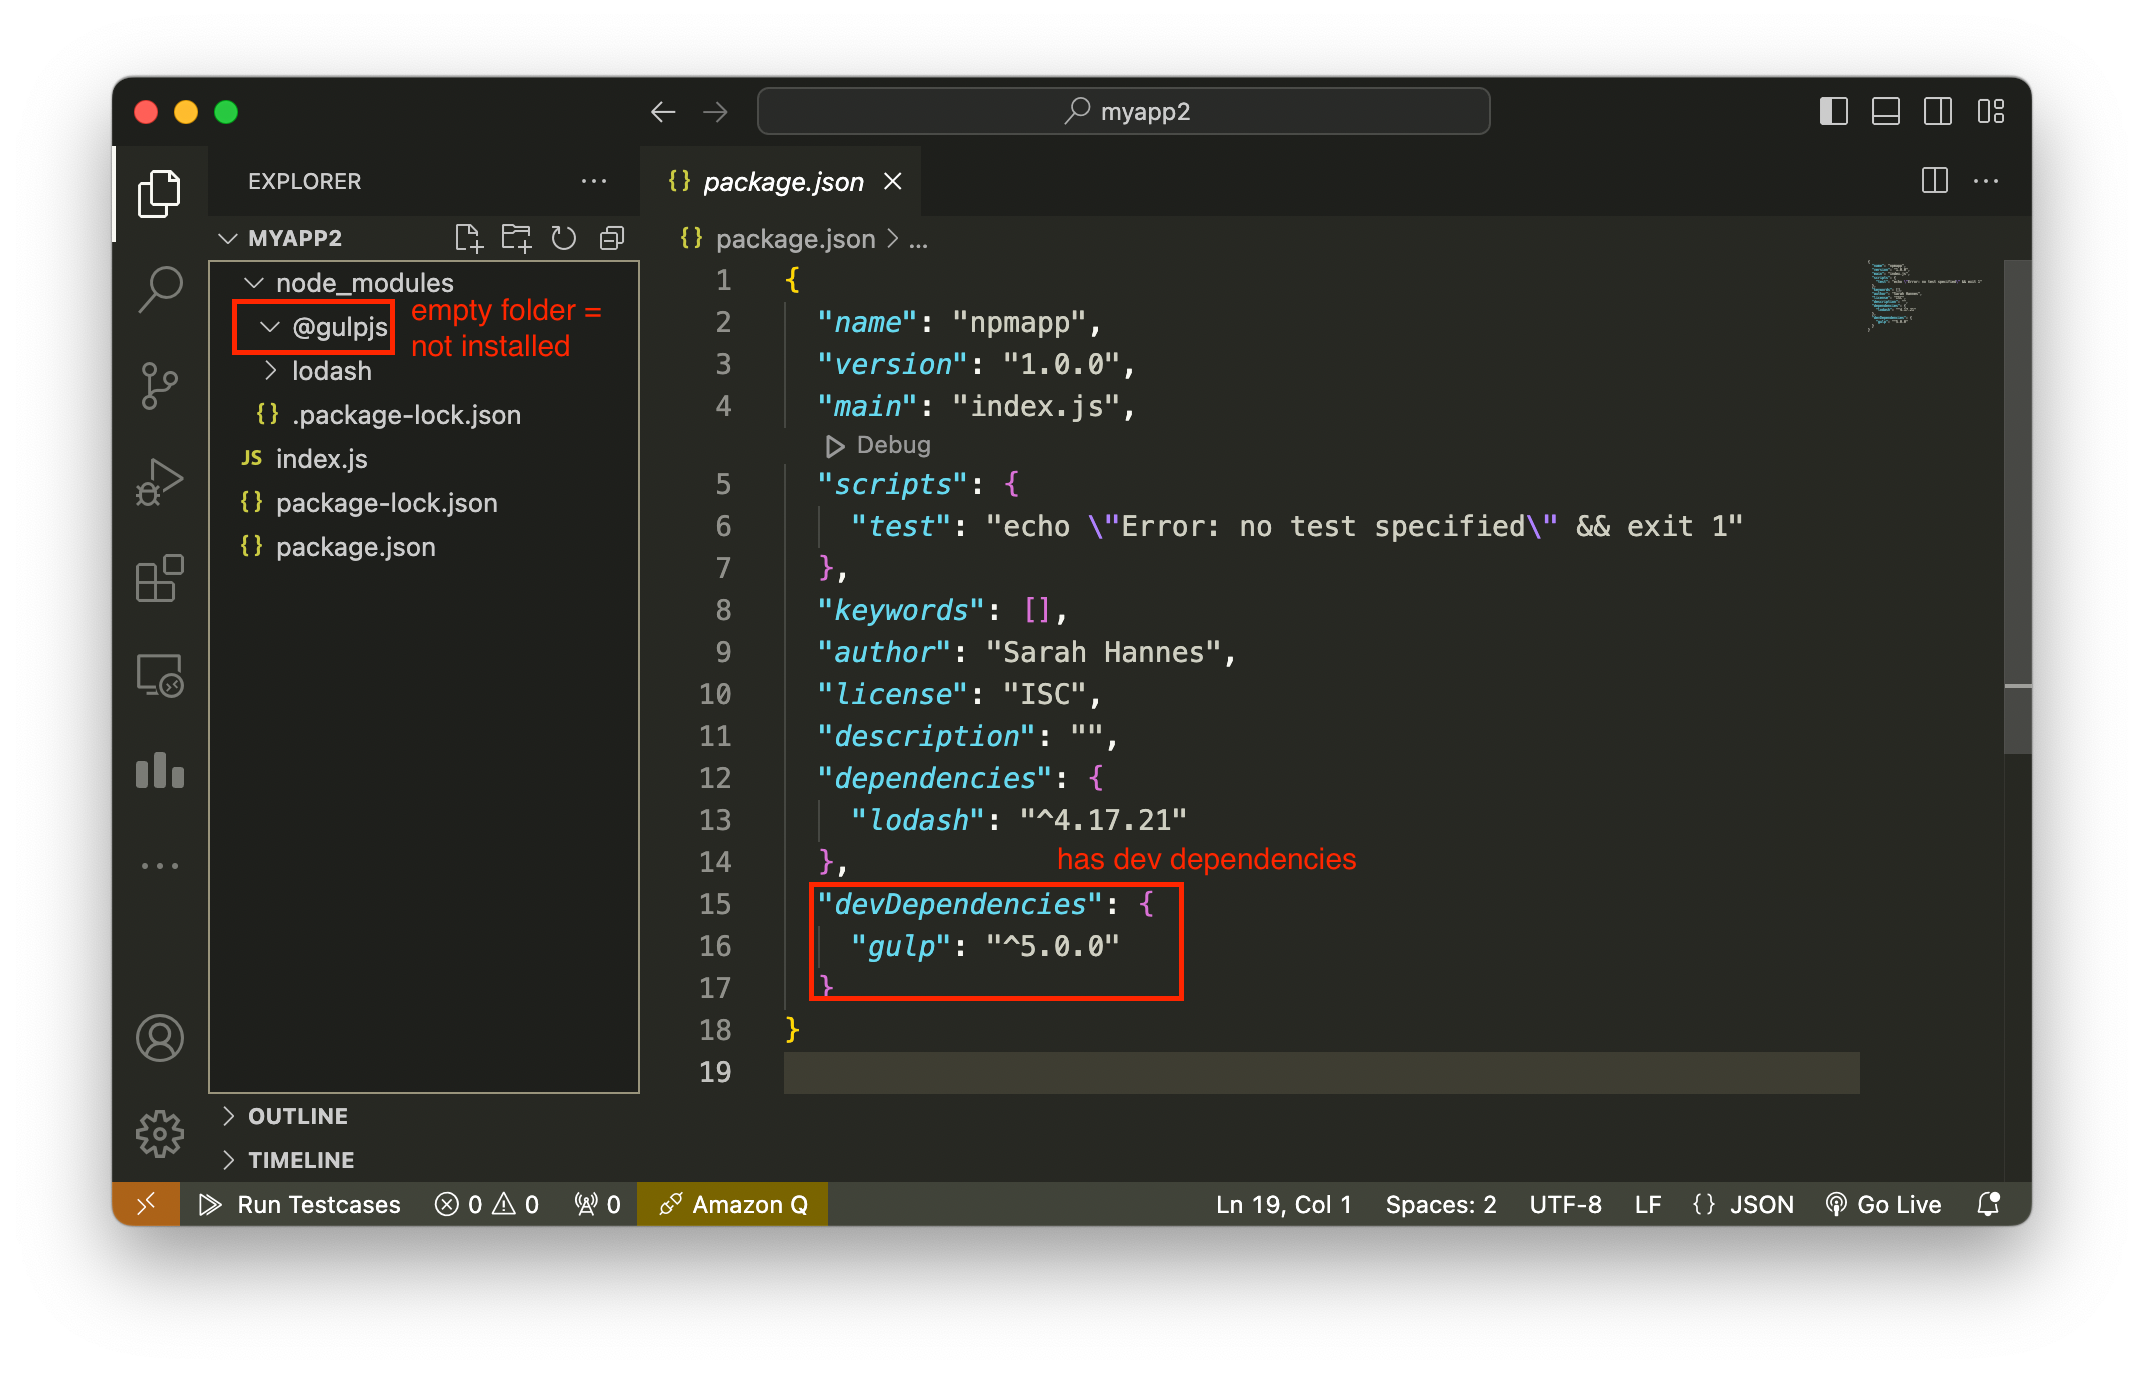Screen dimensions: 2144x1374
Task: Go forward using the right arrow
Action: coord(715,111)
